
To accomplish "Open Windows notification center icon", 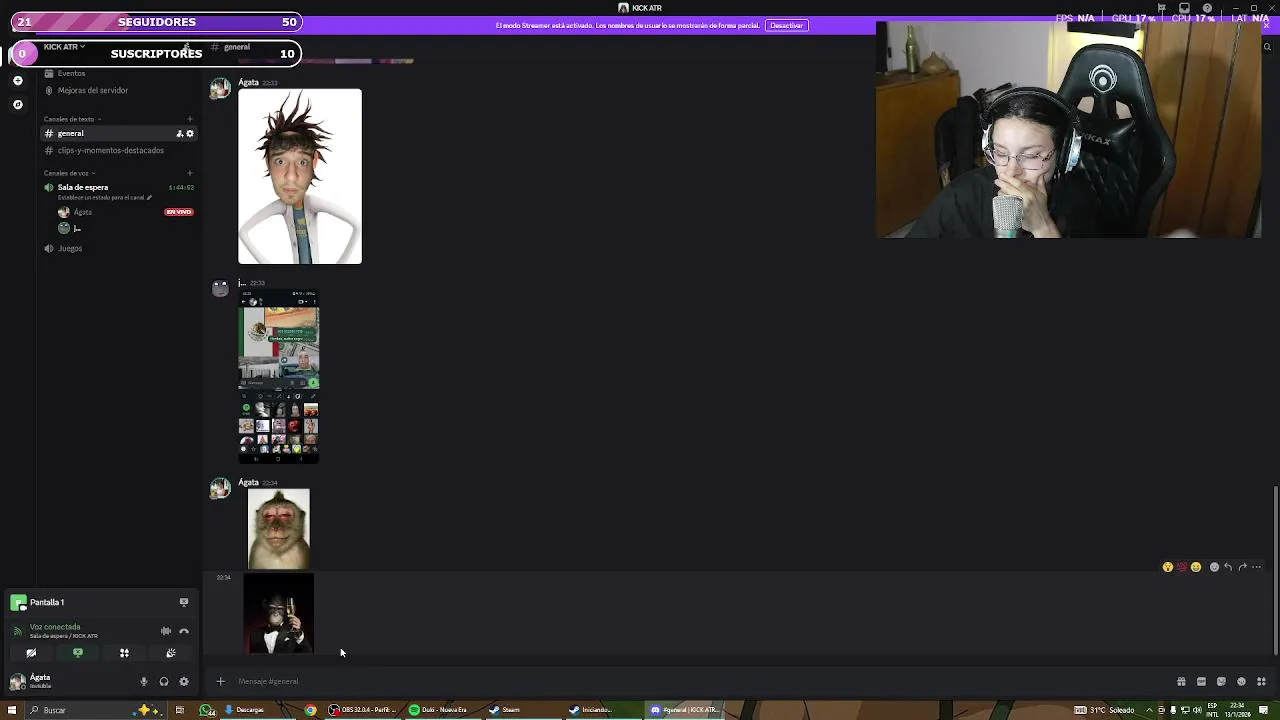I will (x=1264, y=710).
